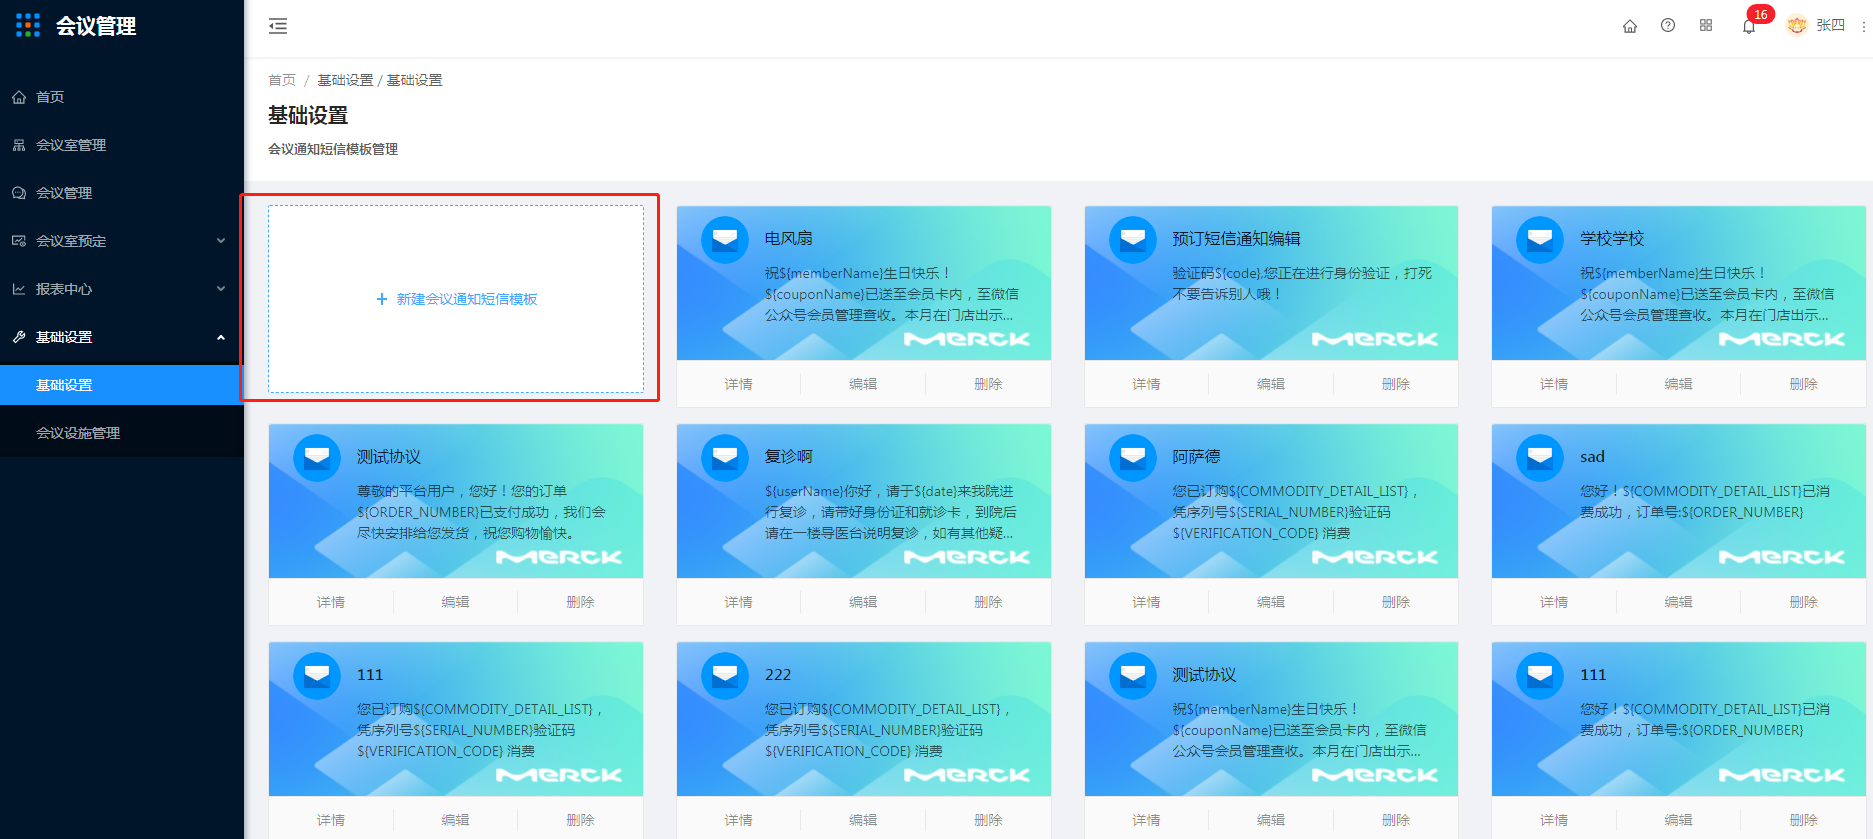Viewport: 1873px width, 839px height.
Task: Open the header grid apps icon
Action: (x=1706, y=26)
